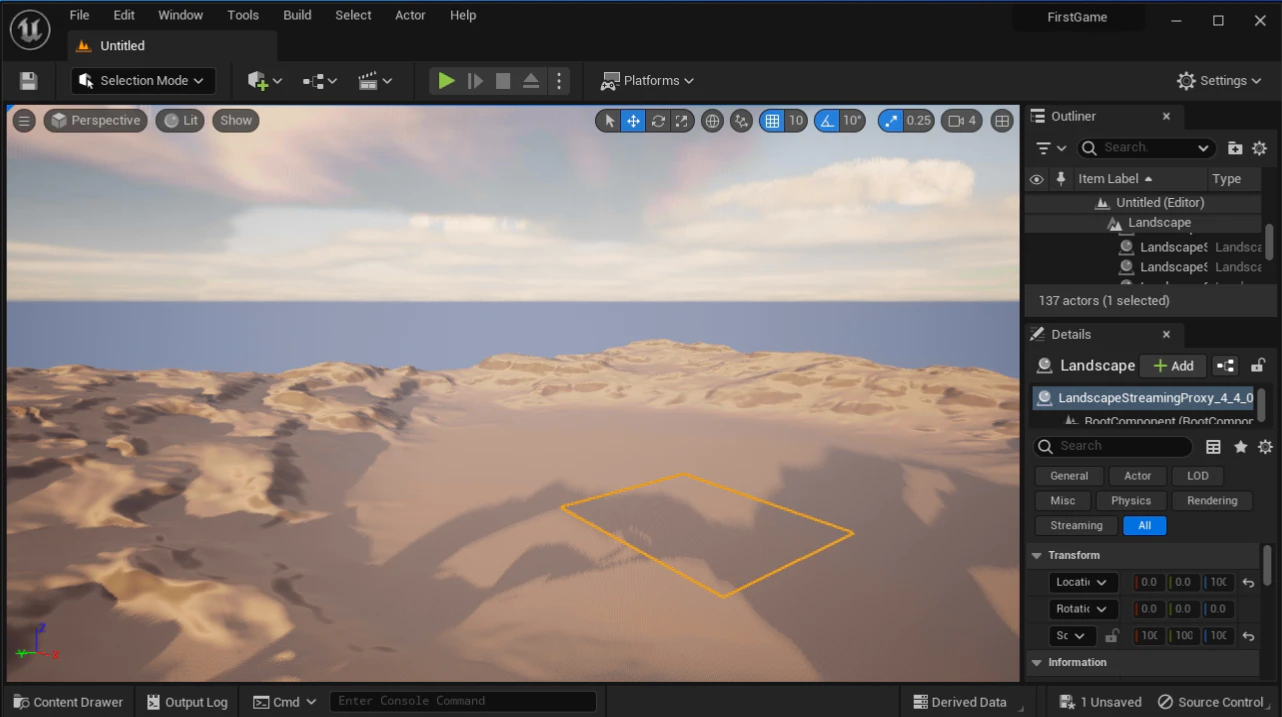Open the Tools menu

243,15
